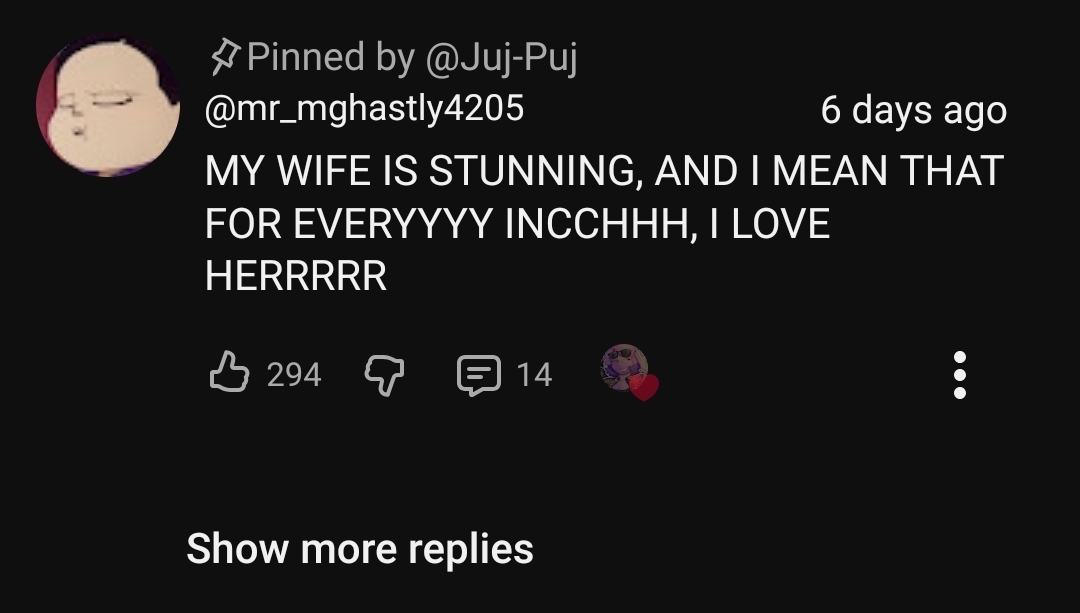Click the pin icon beside Pinned by
1080x613 pixels.
pos(222,58)
